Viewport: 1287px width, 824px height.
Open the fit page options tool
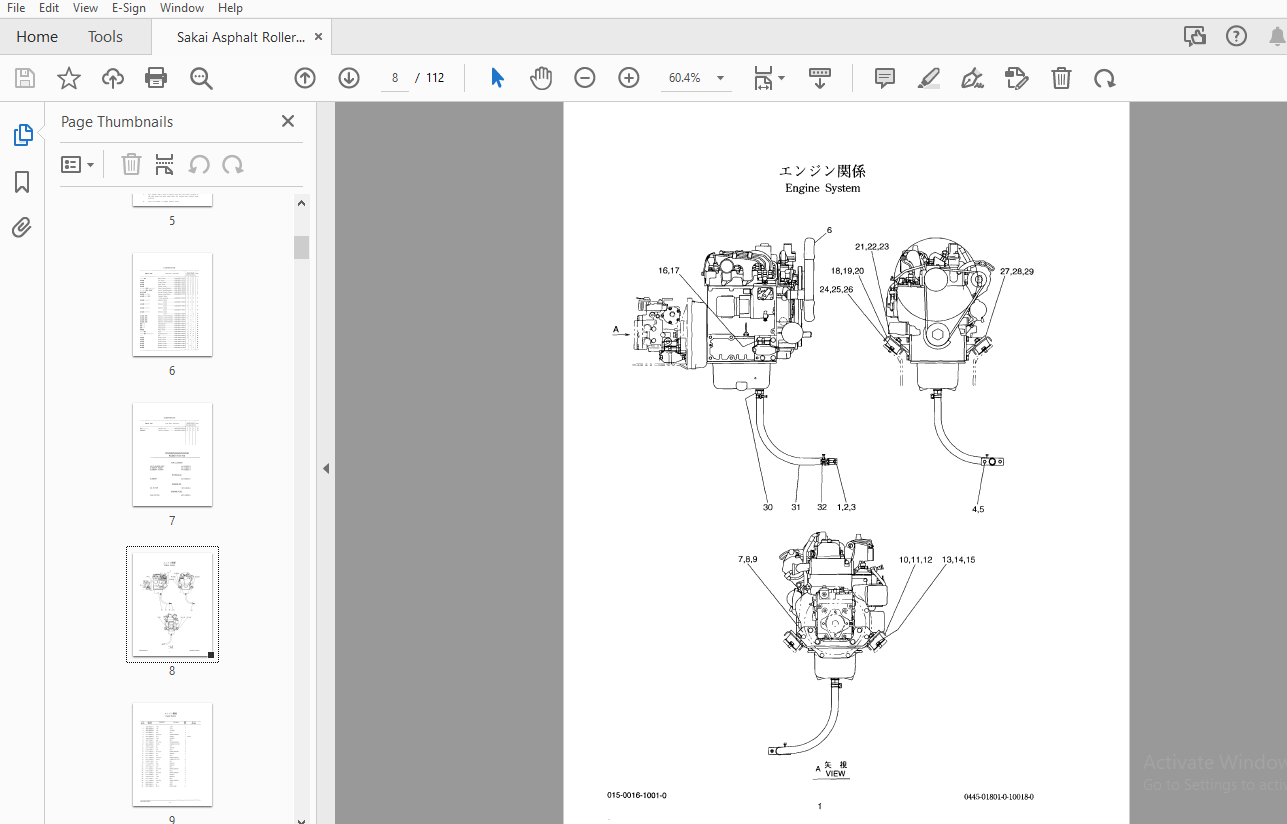(763, 78)
